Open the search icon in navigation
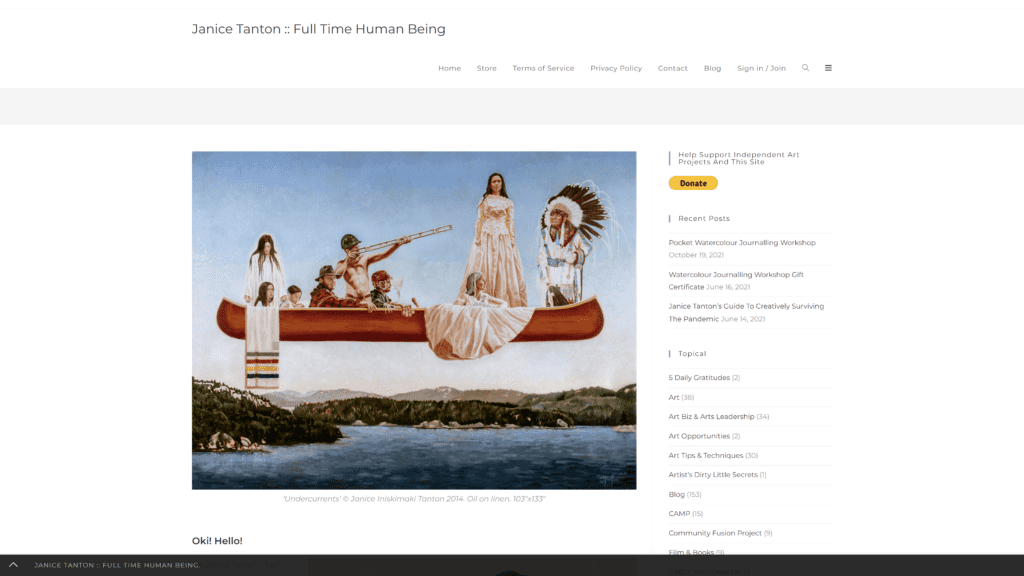1024x576 pixels. (805, 68)
